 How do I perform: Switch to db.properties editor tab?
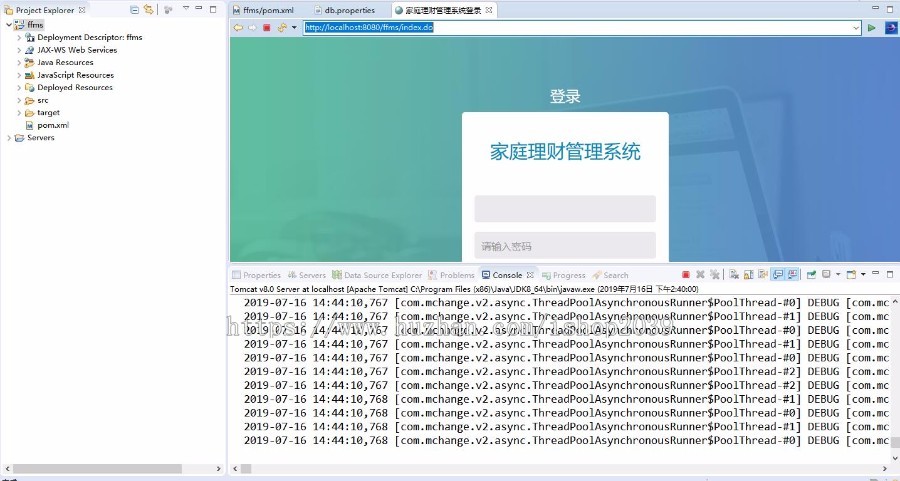point(344,10)
